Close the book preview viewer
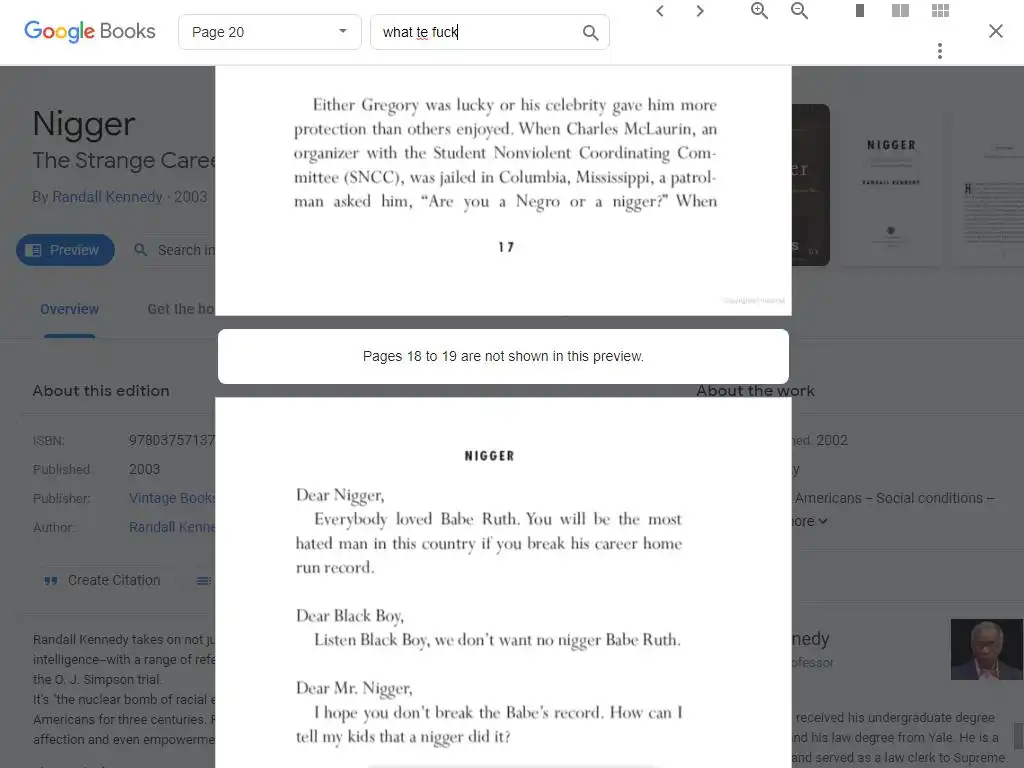The width and height of the screenshot is (1024, 768). tap(995, 31)
